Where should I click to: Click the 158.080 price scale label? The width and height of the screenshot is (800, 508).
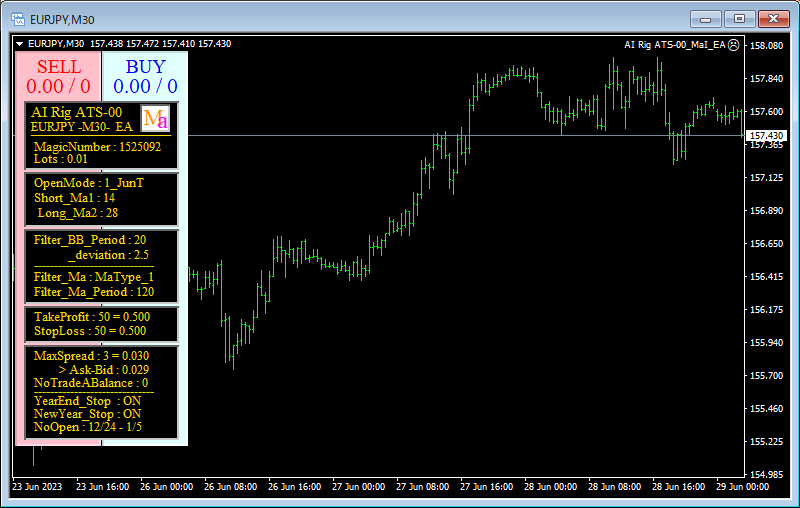(x=766, y=46)
